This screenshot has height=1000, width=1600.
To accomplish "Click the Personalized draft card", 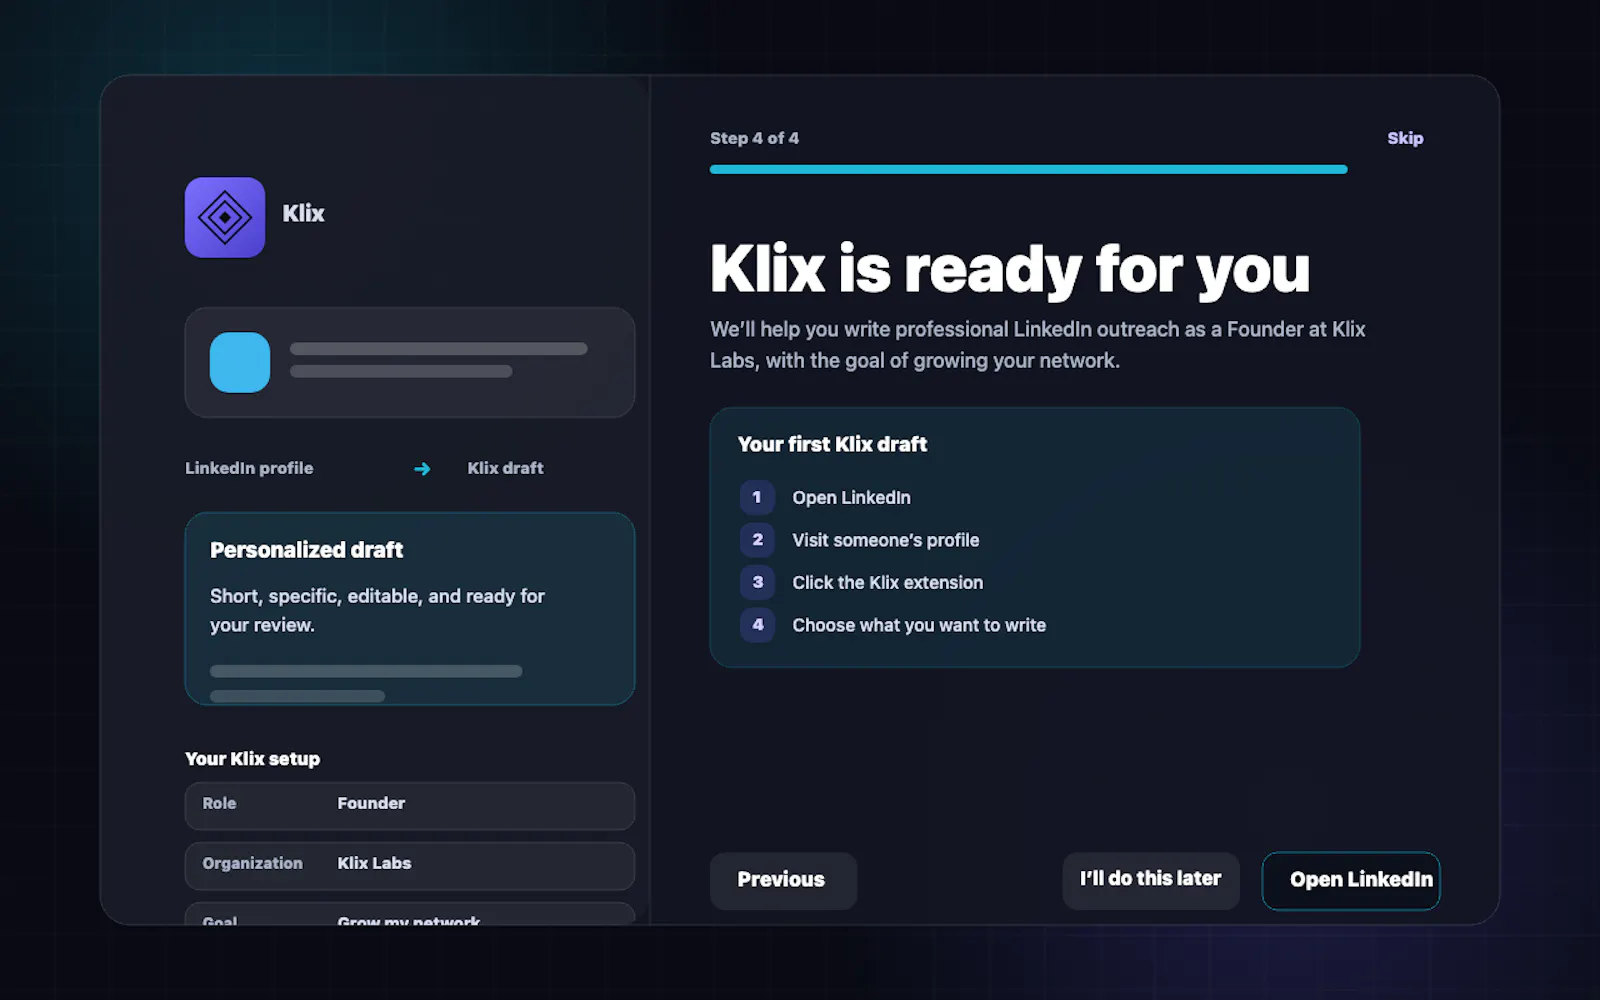I will click(410, 609).
